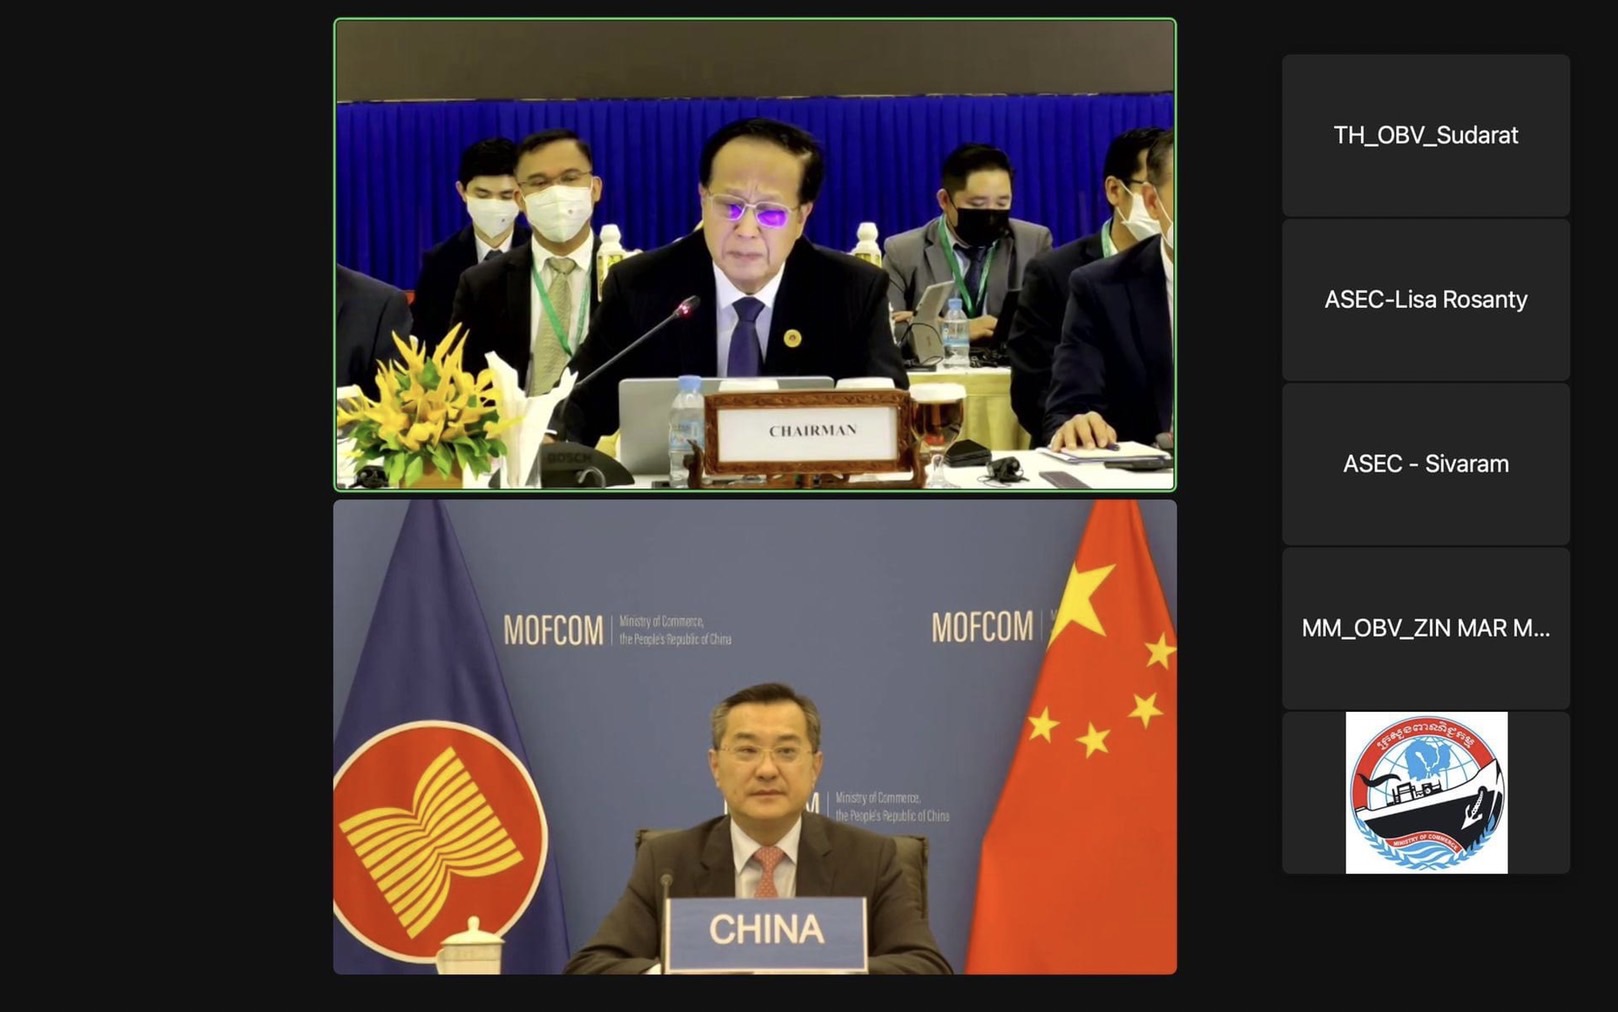Click the yellow flower arrangement

[428, 403]
